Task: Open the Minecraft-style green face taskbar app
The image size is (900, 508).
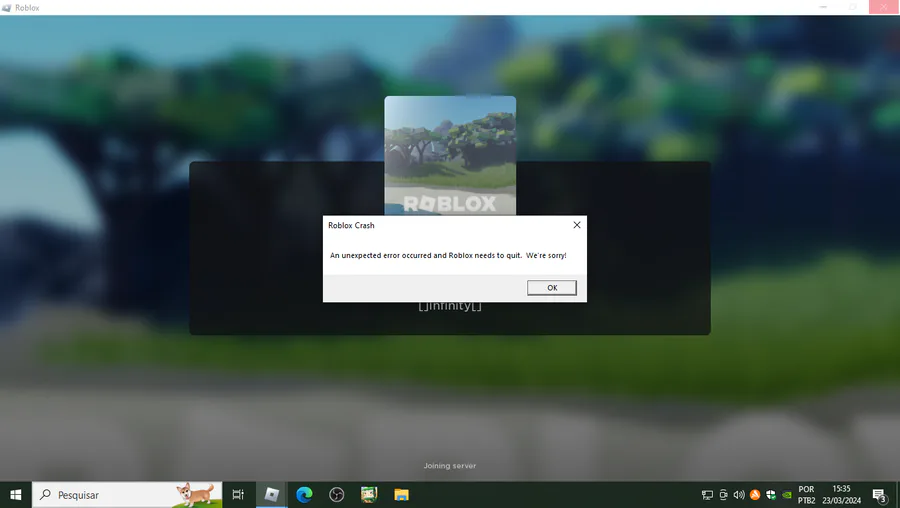Action: (x=368, y=495)
